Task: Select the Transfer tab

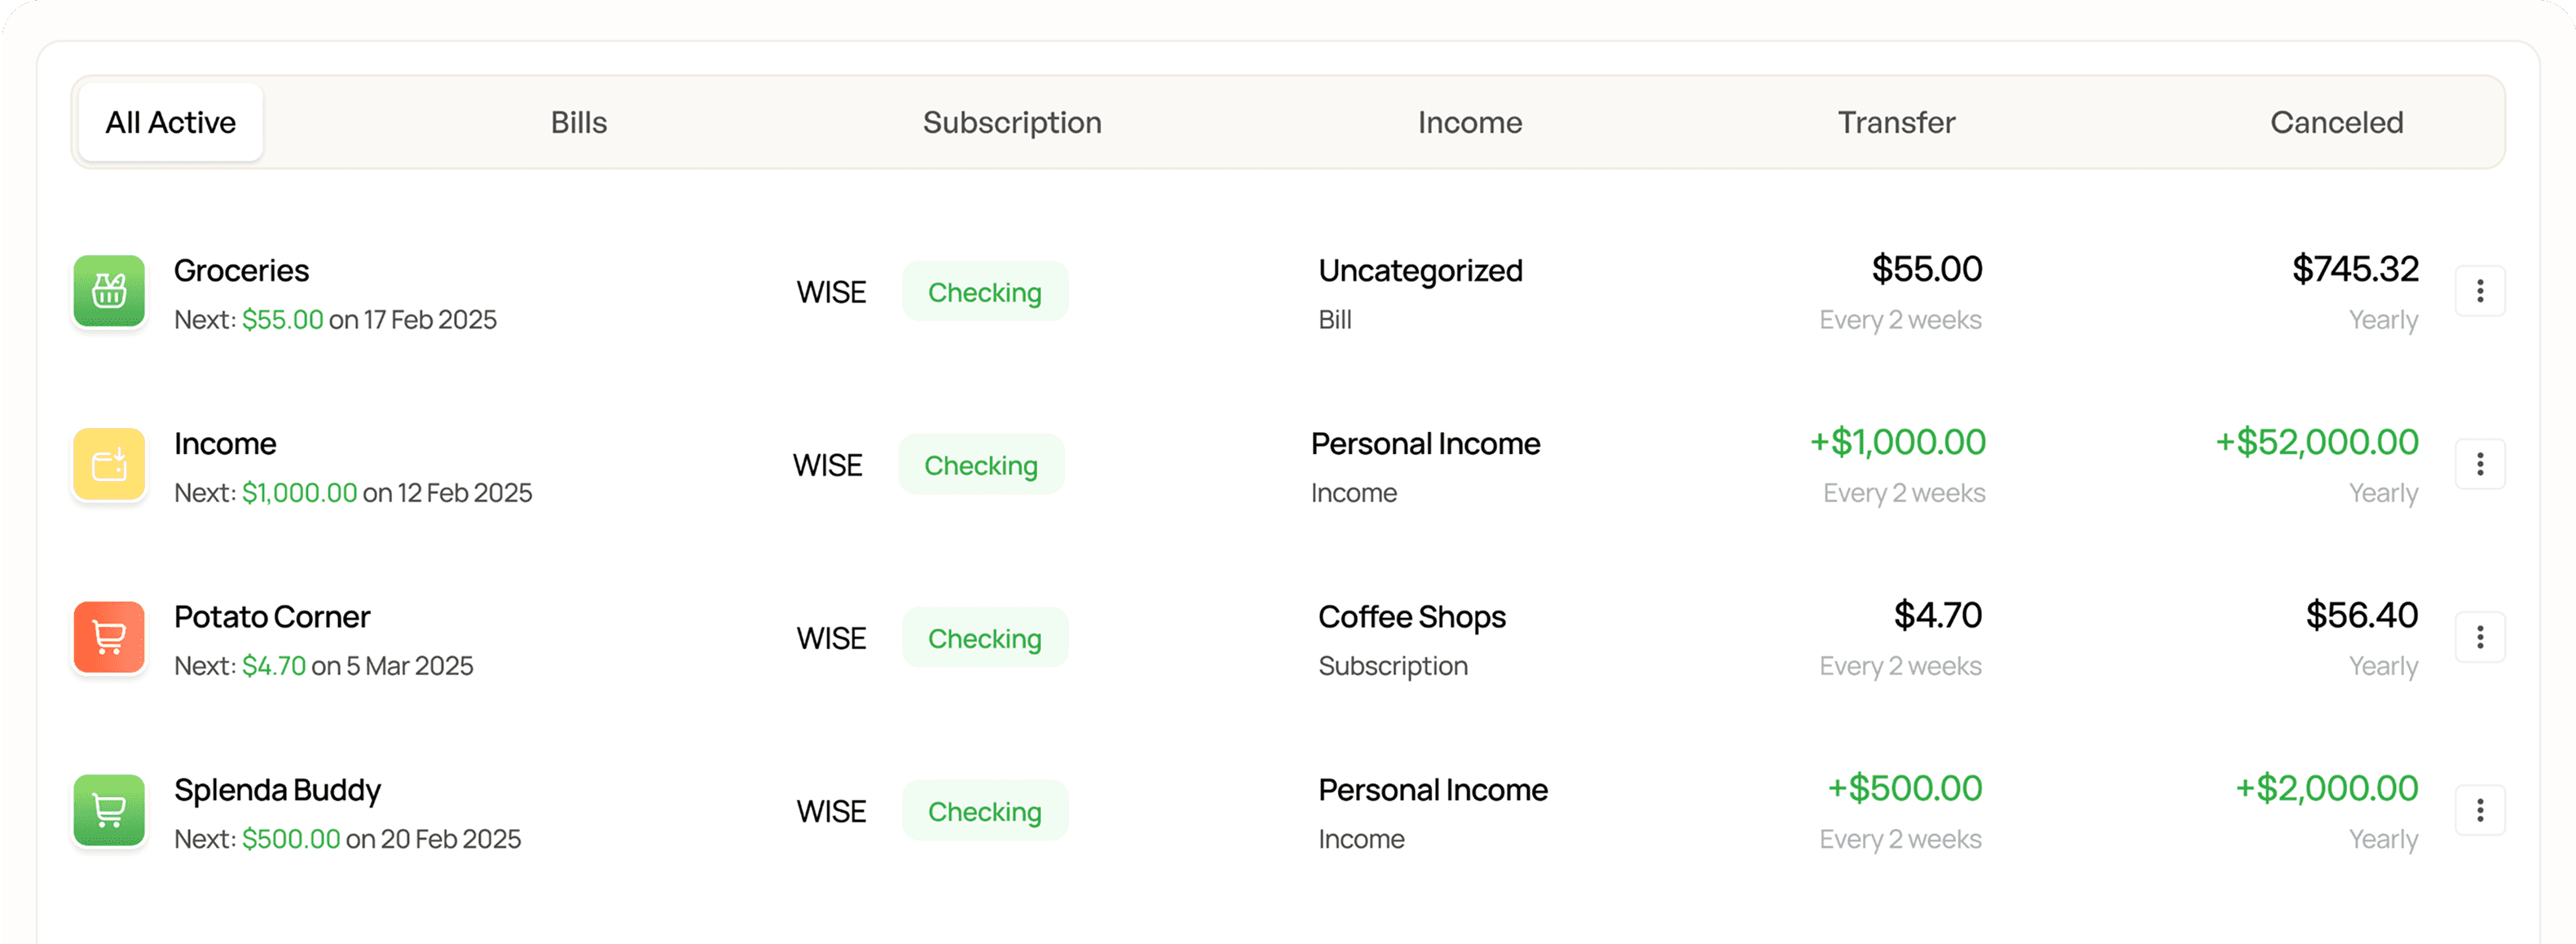Action: pyautogui.click(x=1896, y=122)
